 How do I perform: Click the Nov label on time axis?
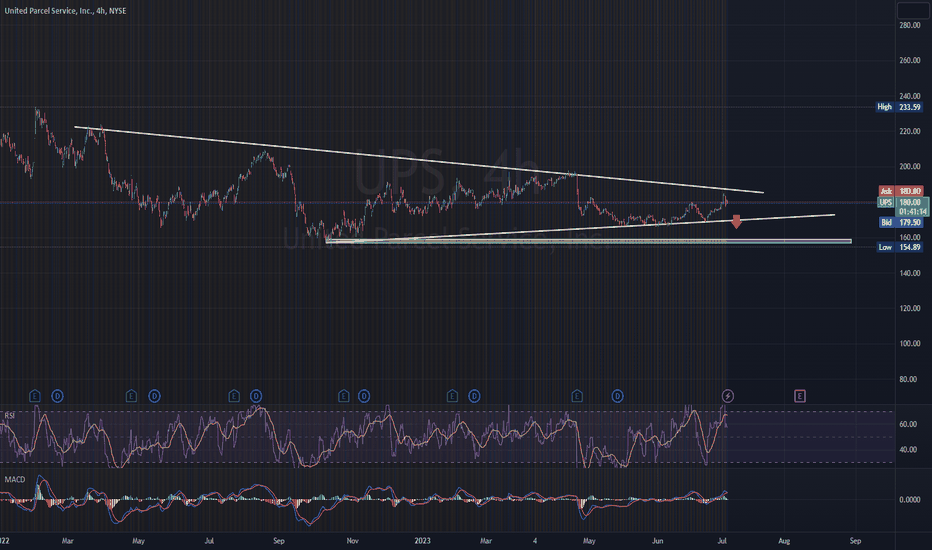pyautogui.click(x=352, y=541)
